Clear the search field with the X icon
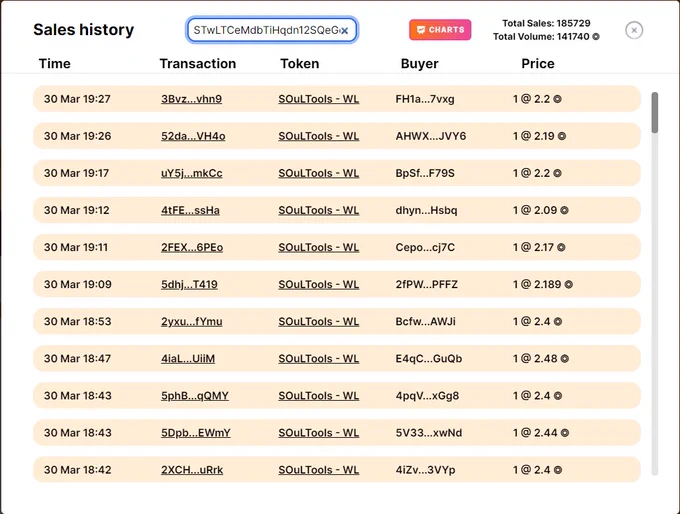The image size is (680, 514). (344, 31)
